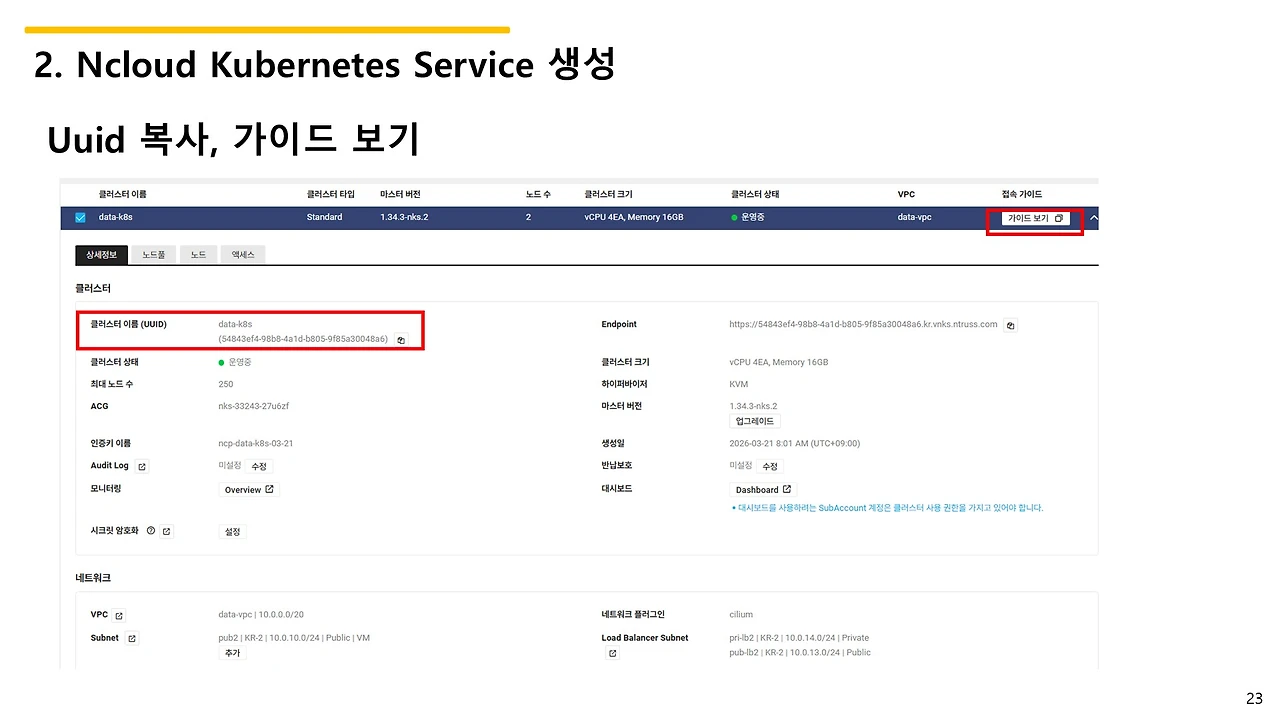Screen dimensions: 1280x720
Task: Click the UUID text under data-k8s
Action: point(303,339)
